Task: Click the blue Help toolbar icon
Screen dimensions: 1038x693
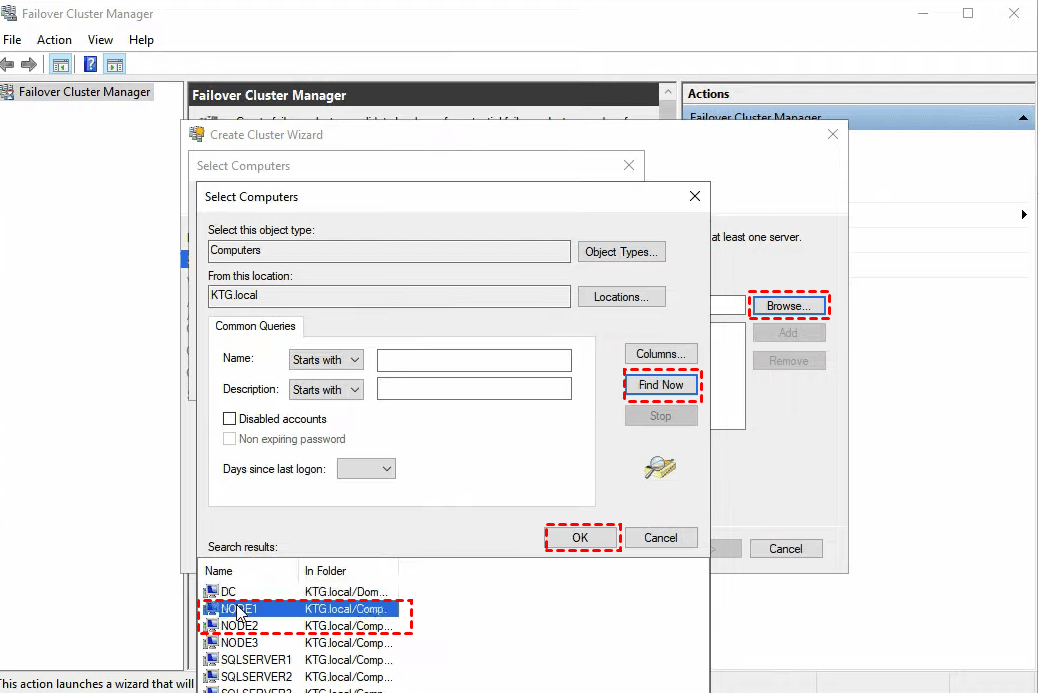Action: pos(90,64)
